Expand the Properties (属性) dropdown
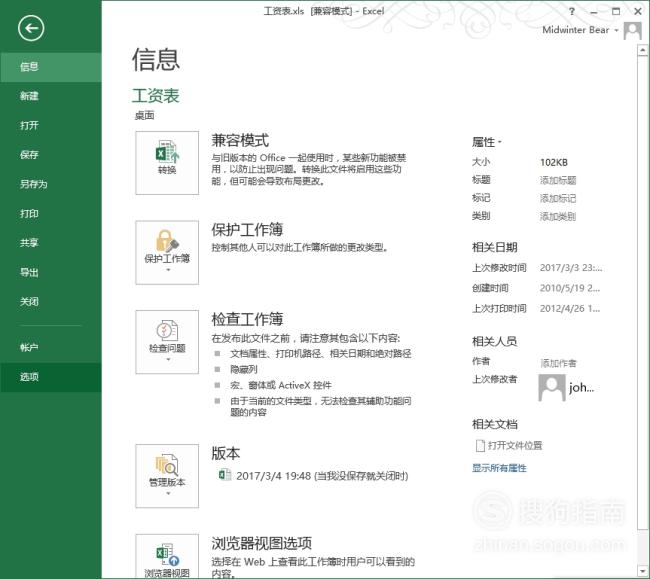650x579 pixels. click(x=487, y=142)
